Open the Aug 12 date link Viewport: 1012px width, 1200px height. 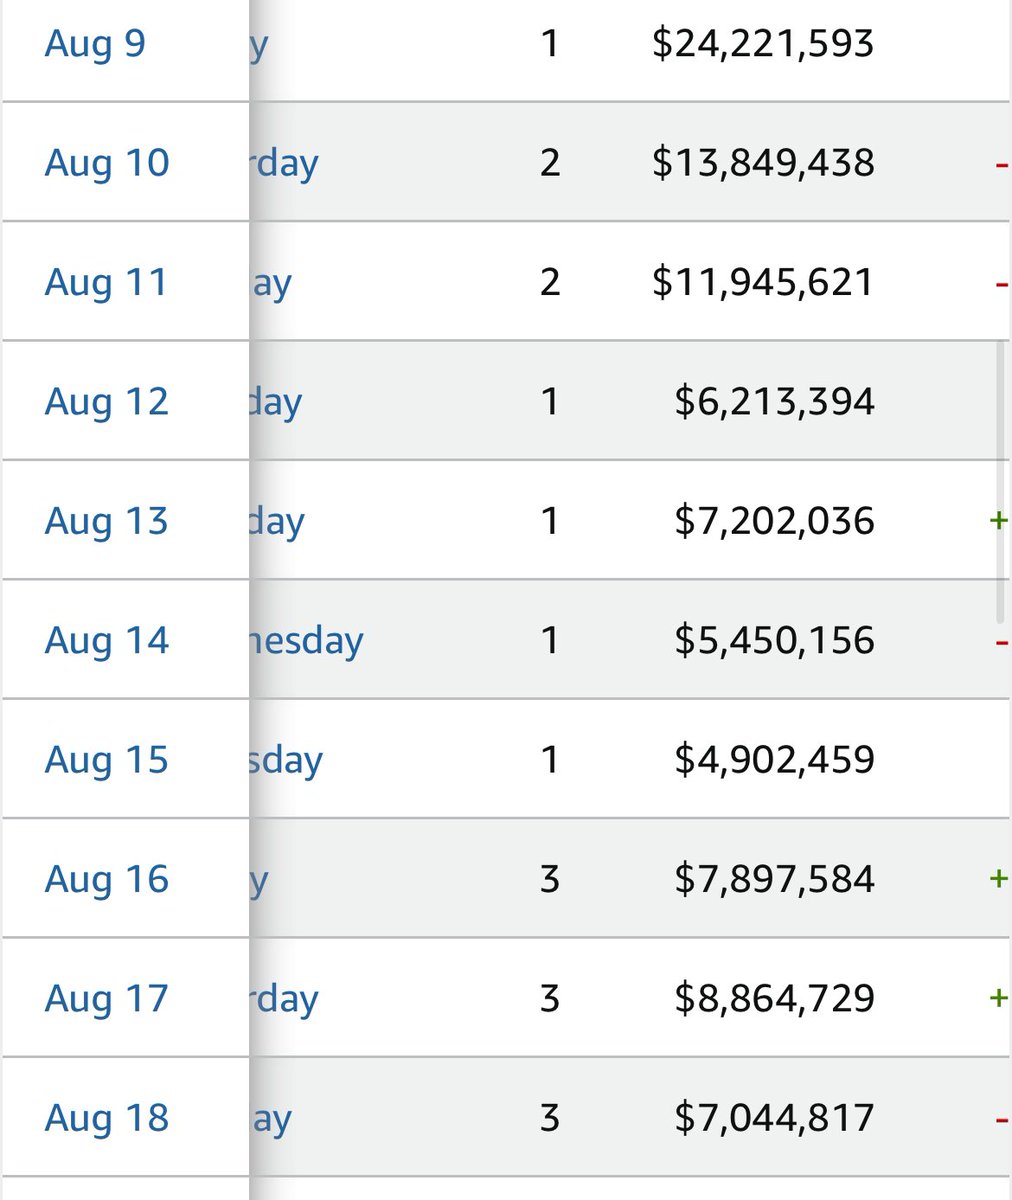click(x=107, y=402)
